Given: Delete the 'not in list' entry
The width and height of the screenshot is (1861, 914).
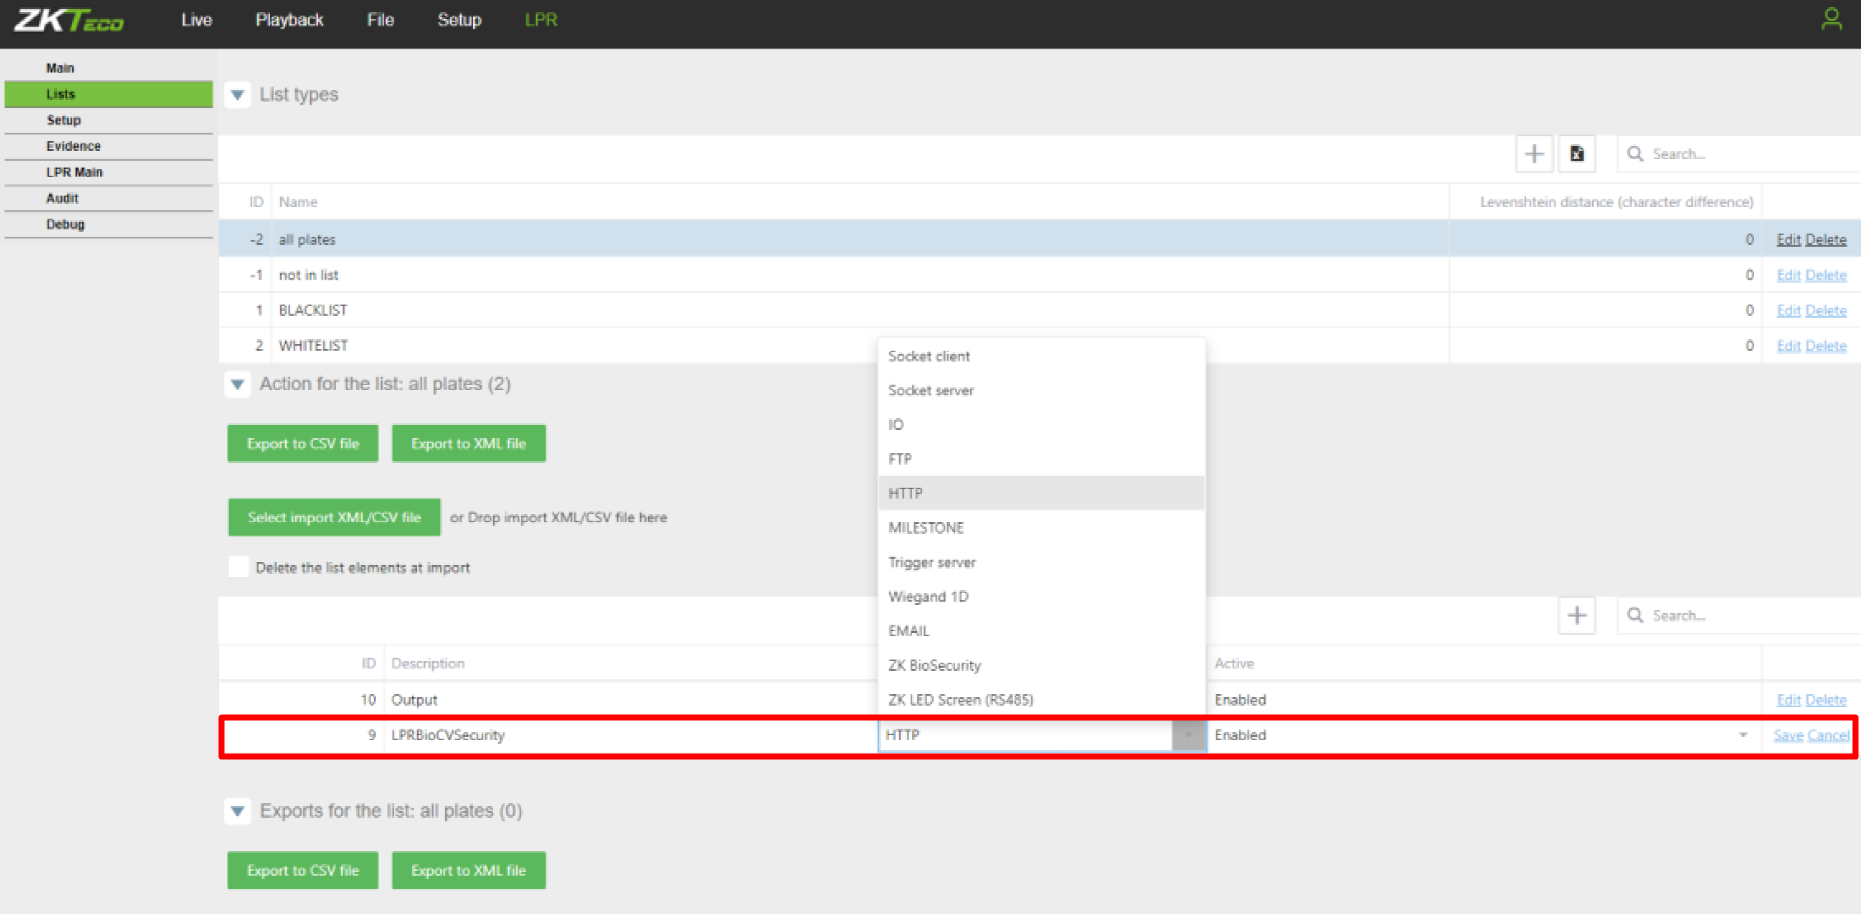Looking at the screenshot, I should 1826,275.
